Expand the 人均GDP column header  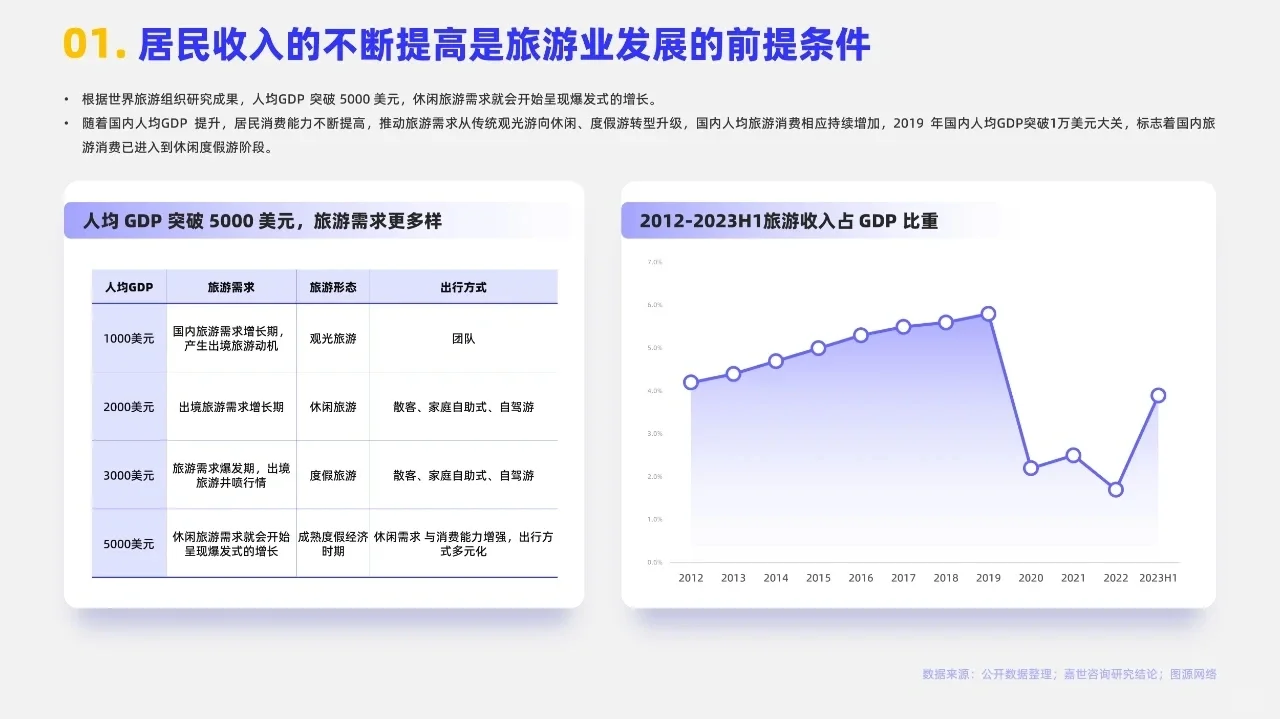click(x=129, y=287)
